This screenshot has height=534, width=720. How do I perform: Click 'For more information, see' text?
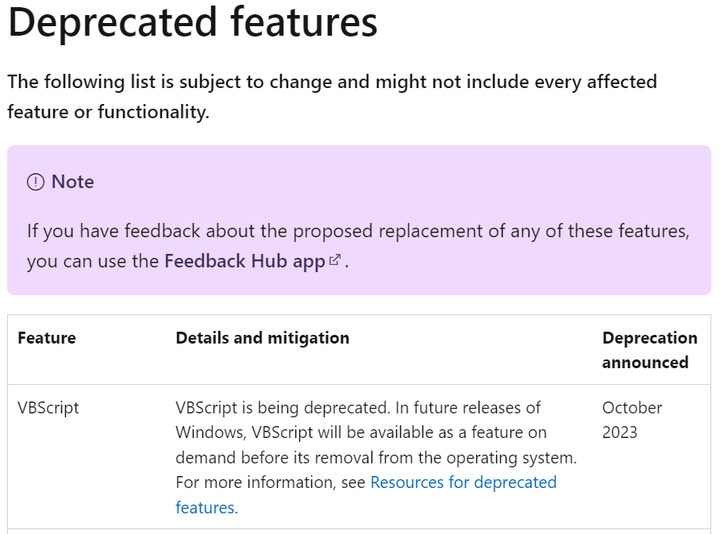click(x=270, y=483)
